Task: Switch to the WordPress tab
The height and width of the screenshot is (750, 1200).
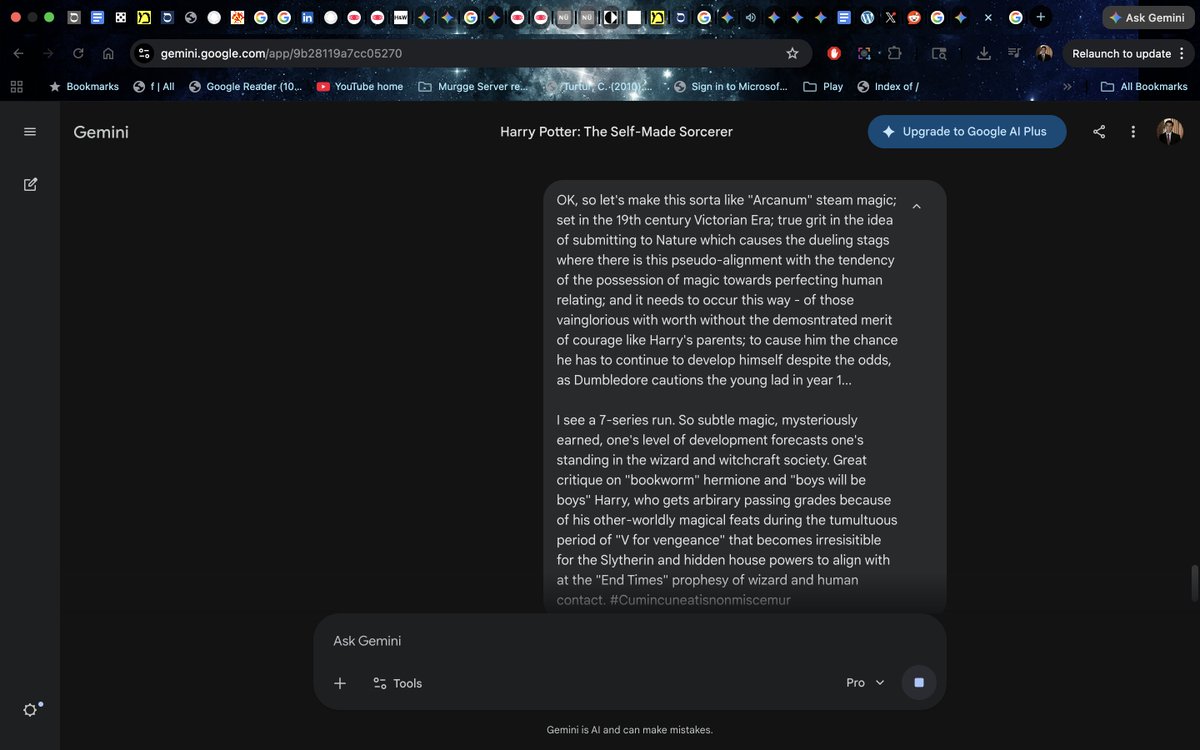Action: [867, 17]
